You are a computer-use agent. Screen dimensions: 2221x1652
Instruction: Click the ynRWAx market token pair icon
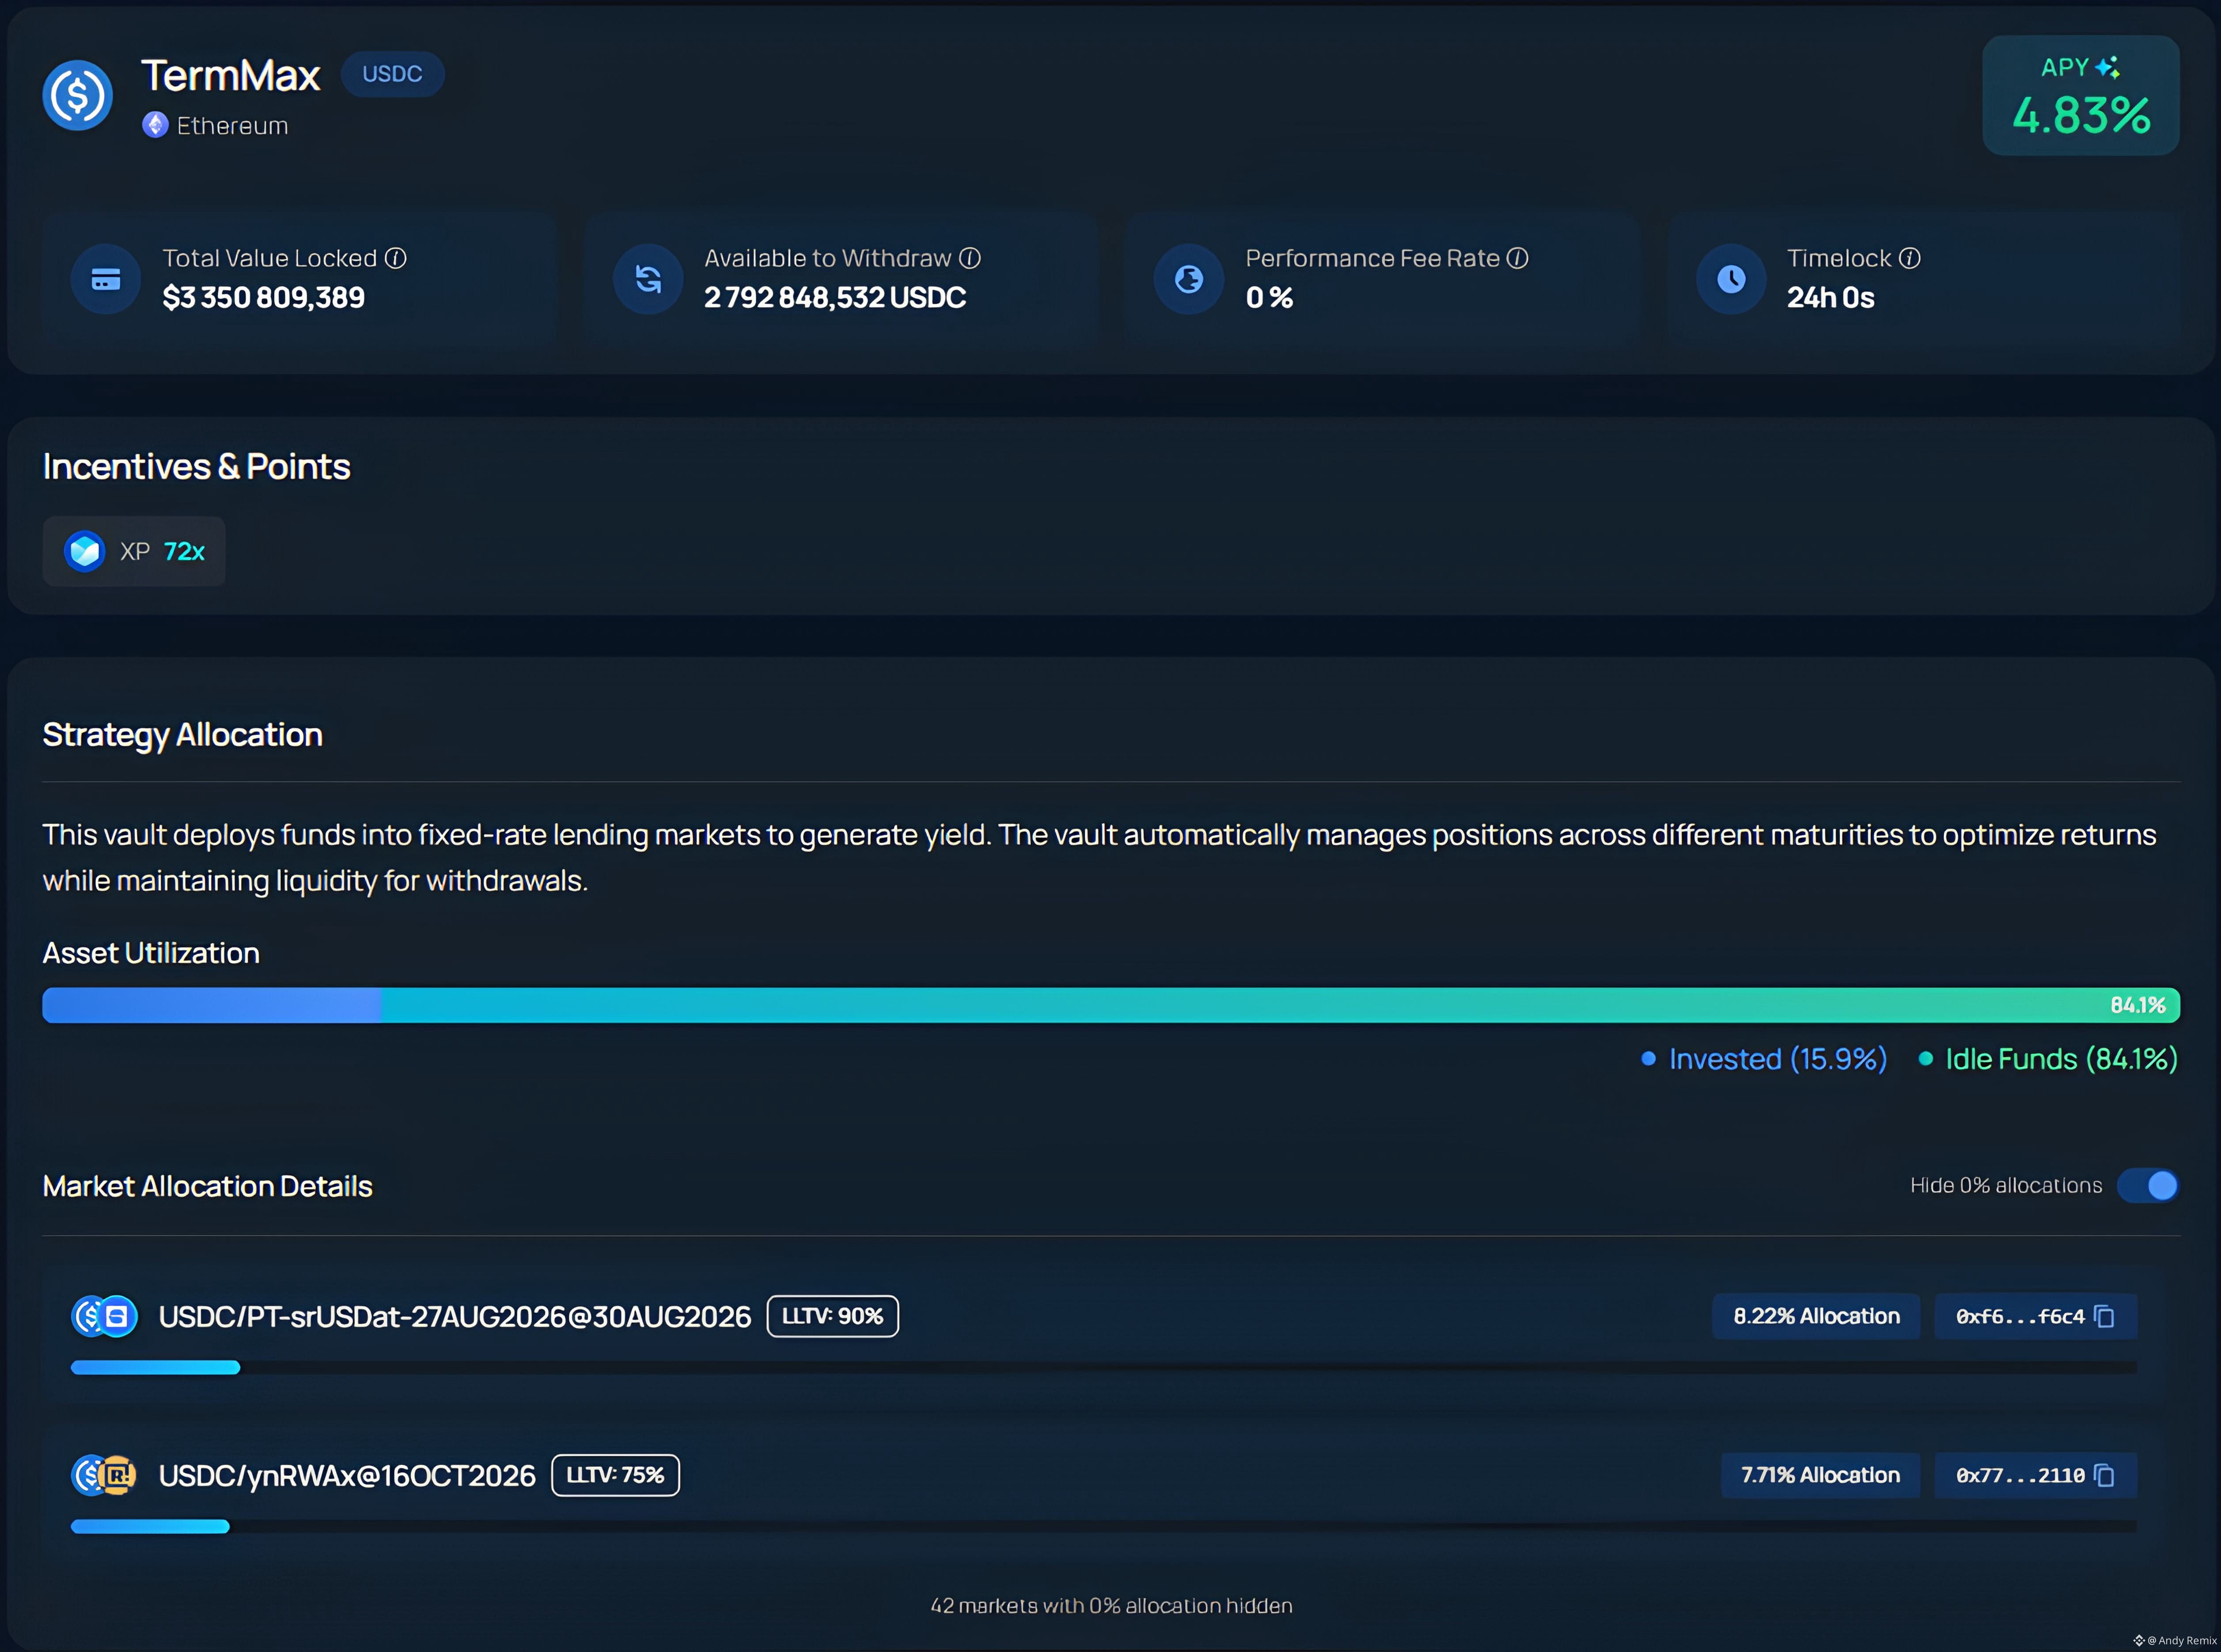pyautogui.click(x=104, y=1475)
